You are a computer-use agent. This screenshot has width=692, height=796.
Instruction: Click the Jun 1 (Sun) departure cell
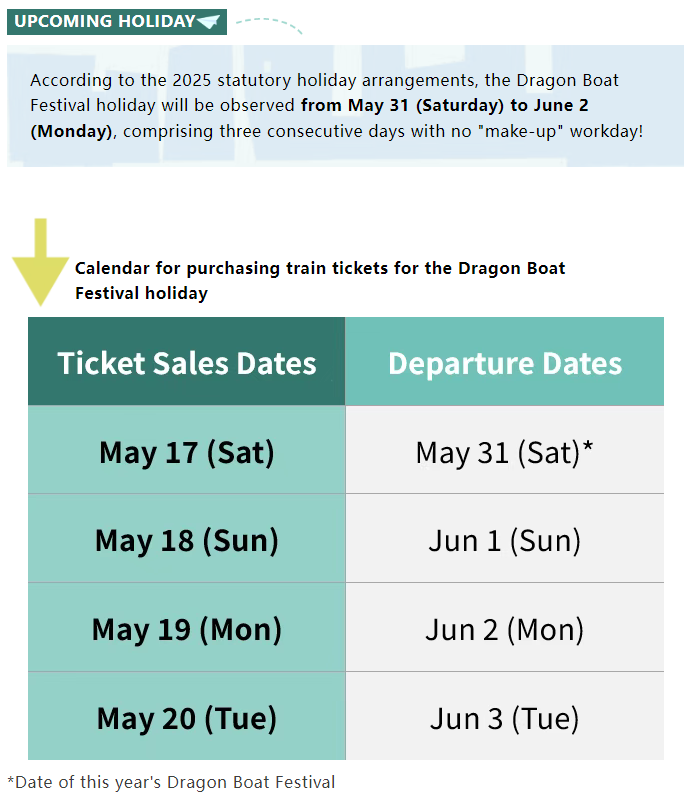tap(505, 538)
